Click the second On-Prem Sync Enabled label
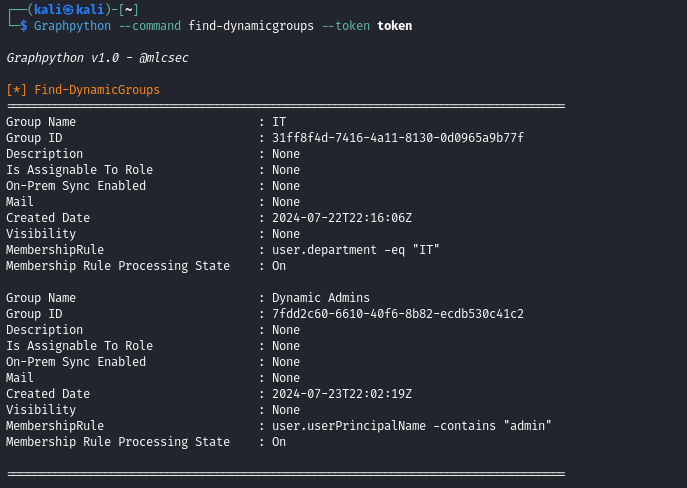687x488 pixels. tap(76, 362)
